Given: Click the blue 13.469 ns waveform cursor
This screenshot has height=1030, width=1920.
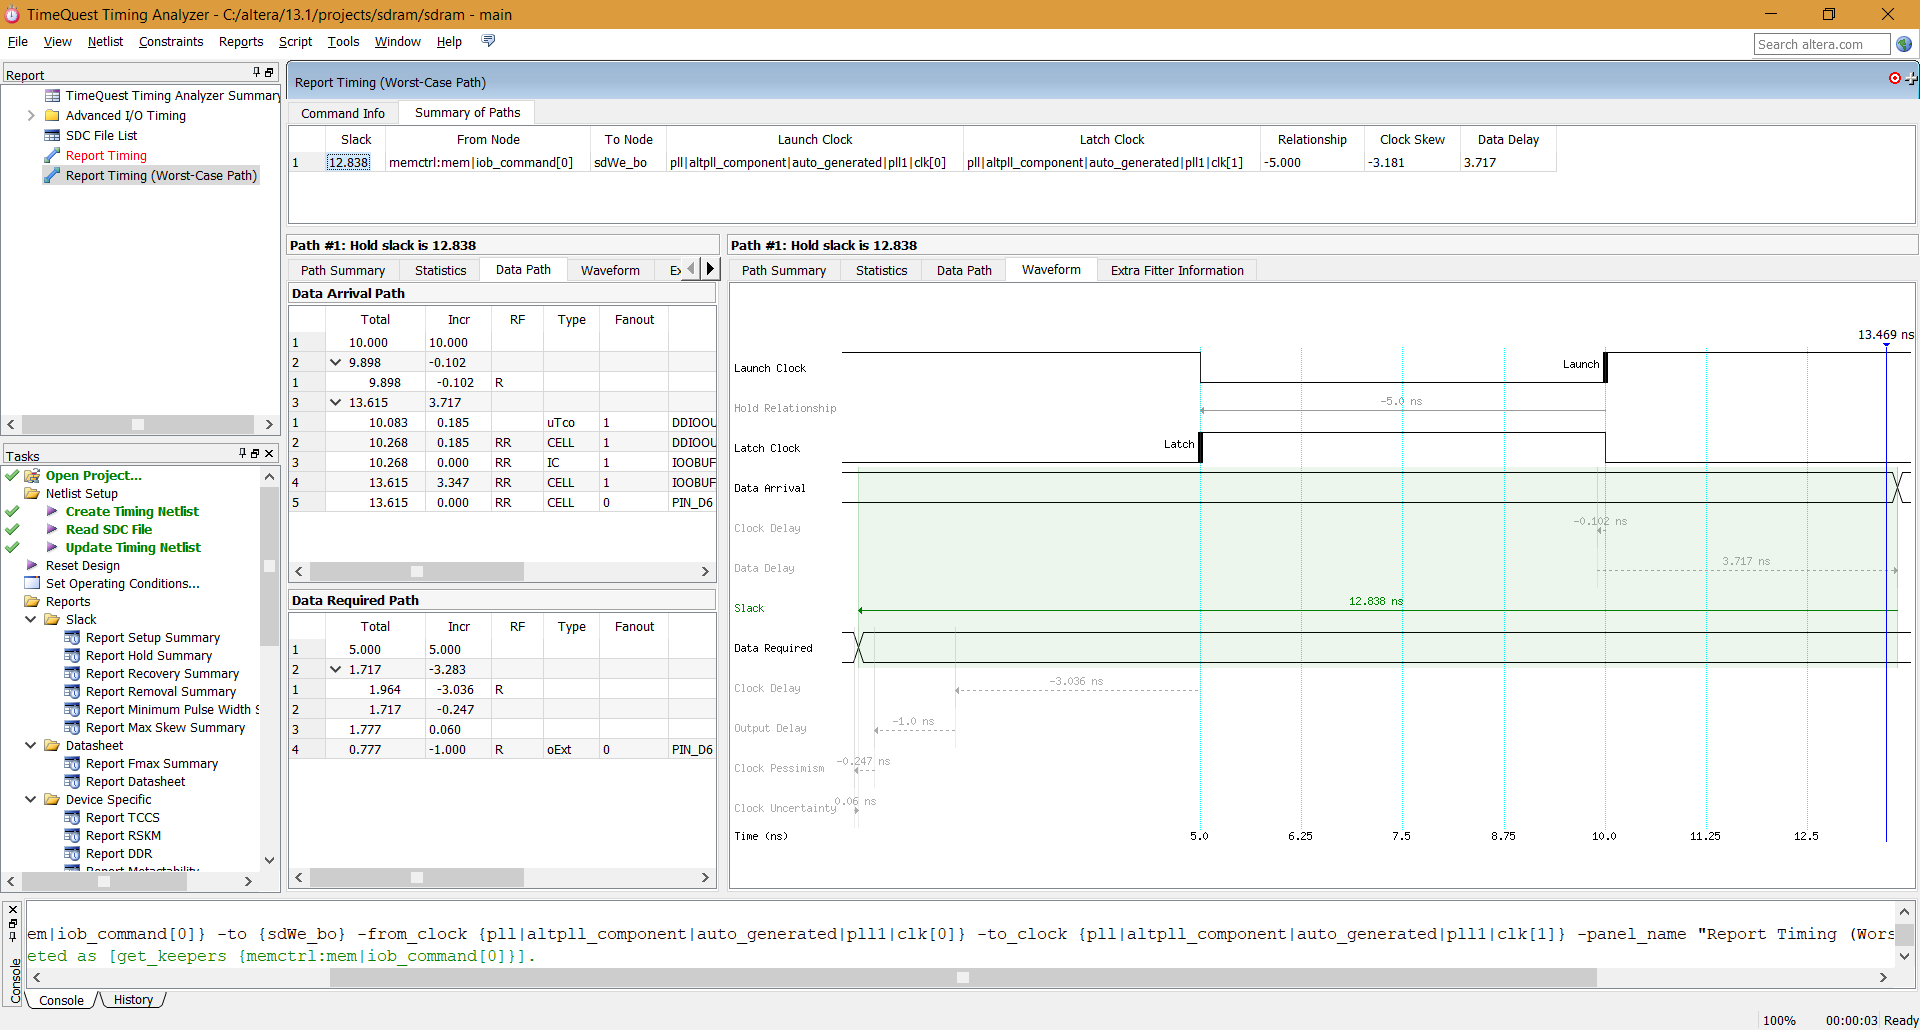Looking at the screenshot, I should (1886, 590).
